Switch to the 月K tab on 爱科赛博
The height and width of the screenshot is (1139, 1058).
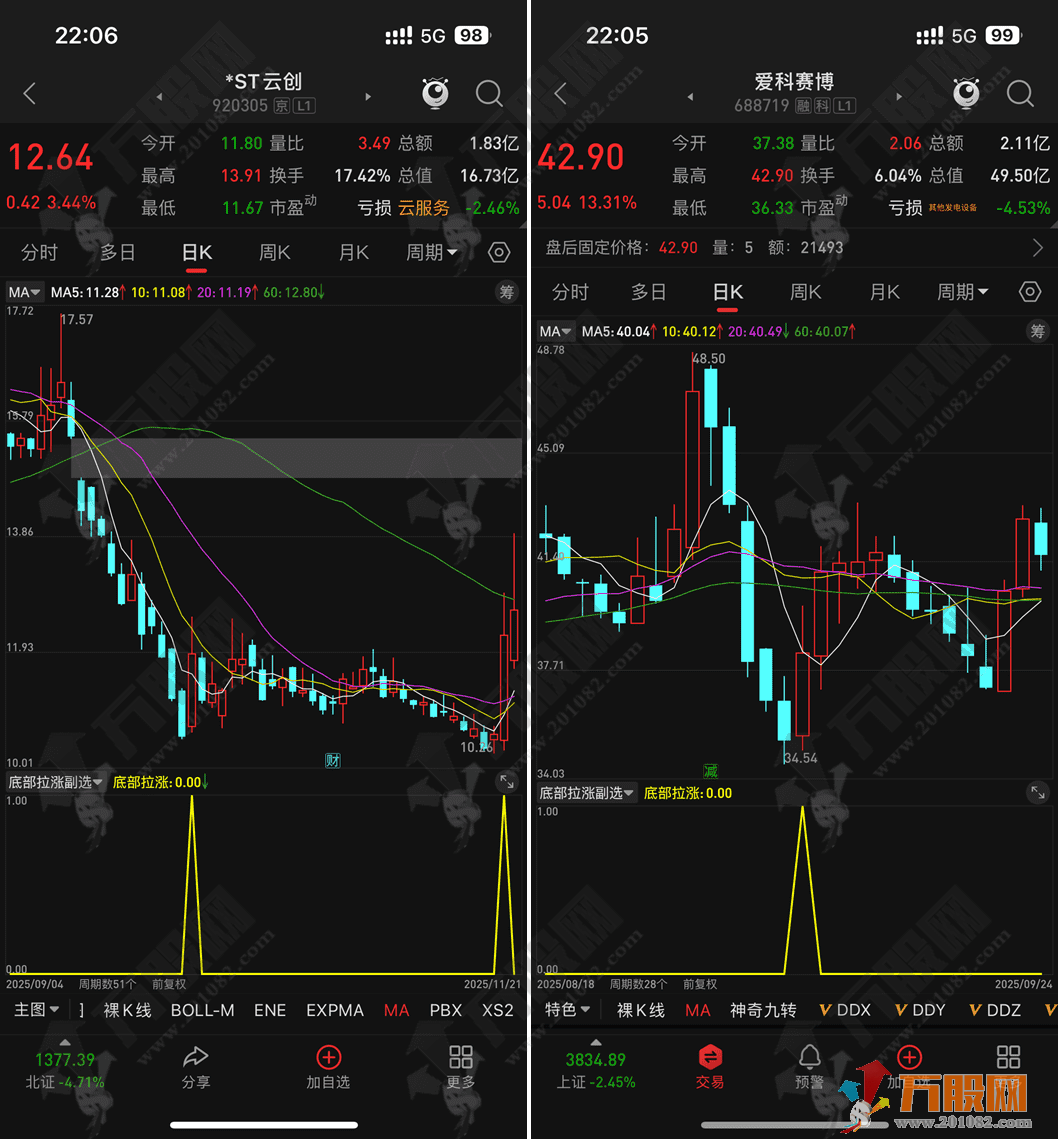tap(884, 292)
